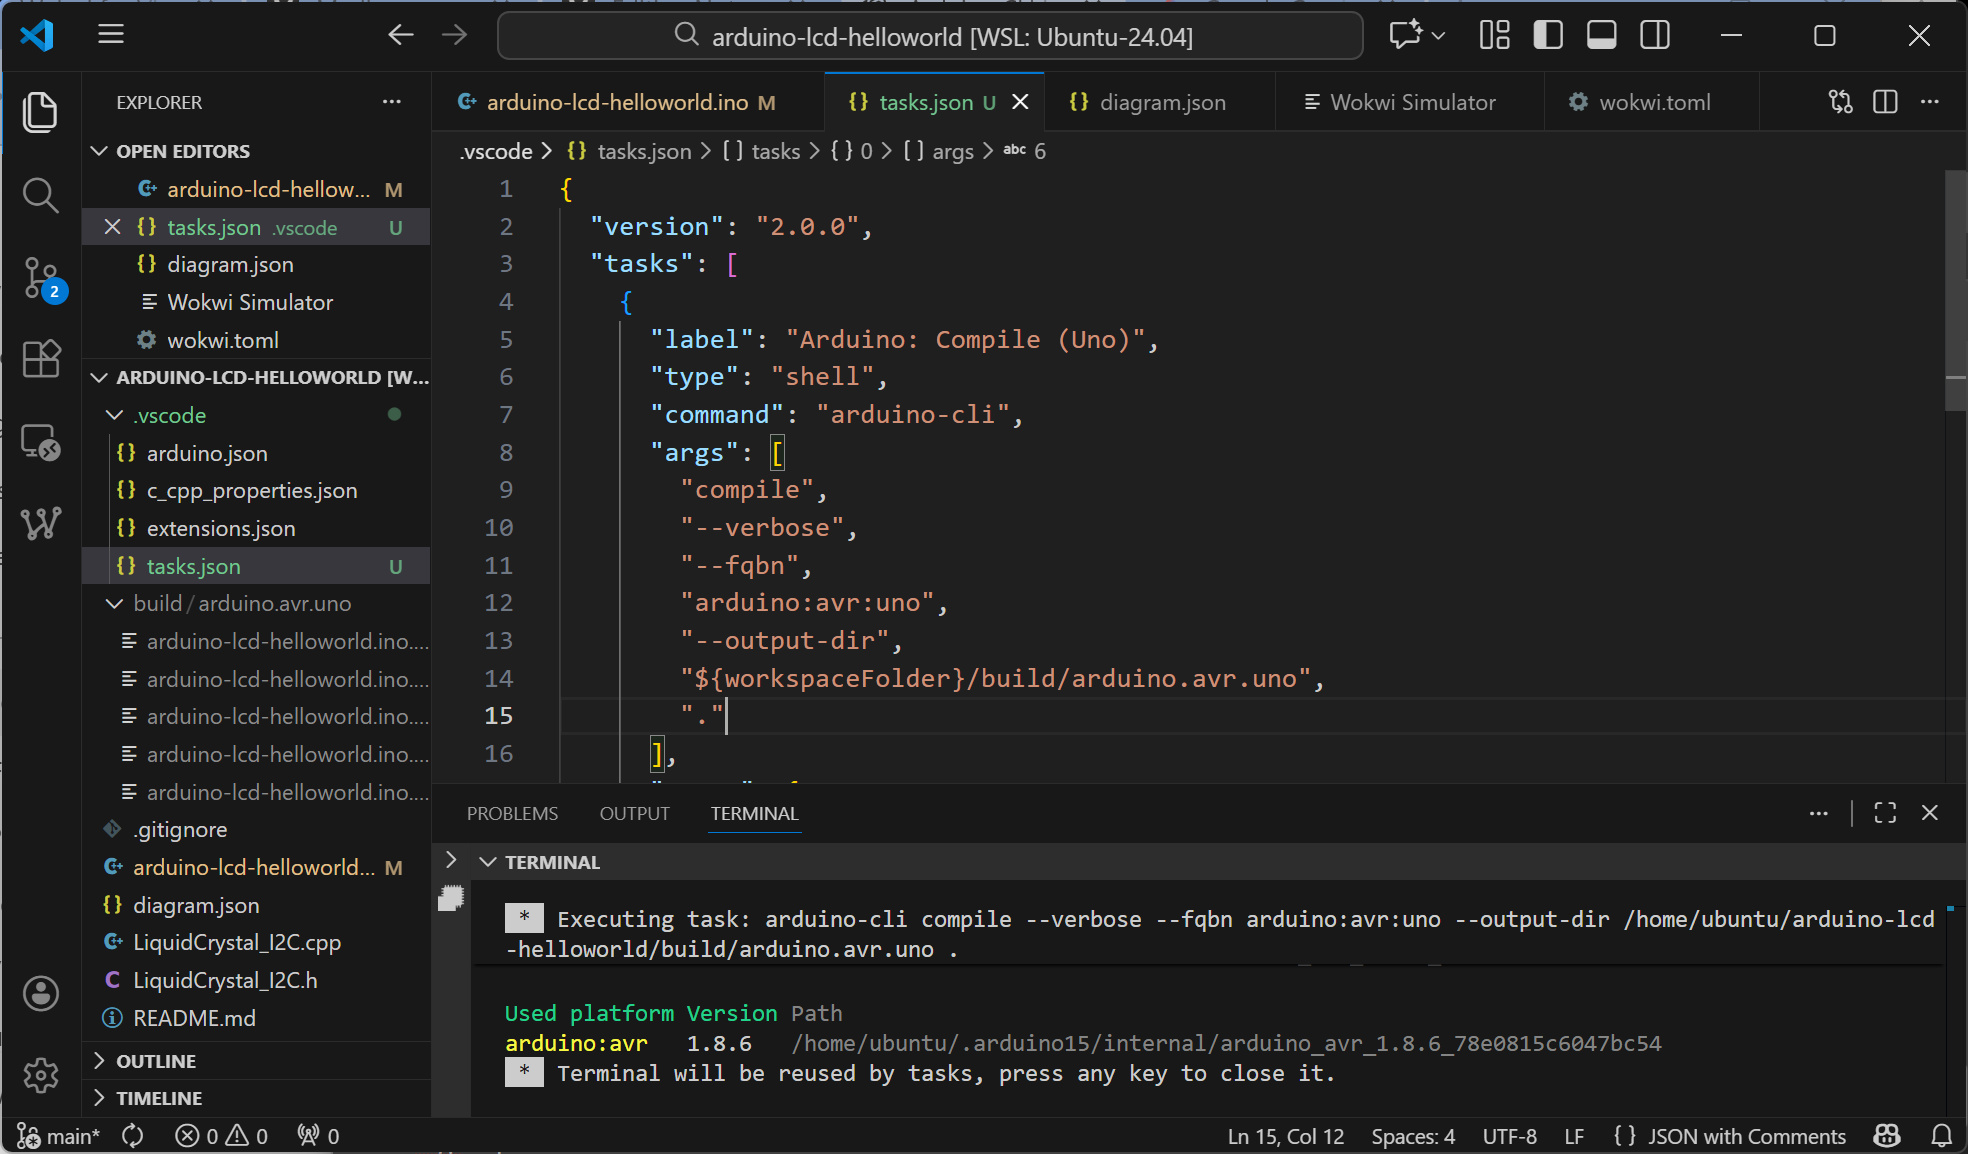Toggle the bottom panel visibility

[1601, 36]
